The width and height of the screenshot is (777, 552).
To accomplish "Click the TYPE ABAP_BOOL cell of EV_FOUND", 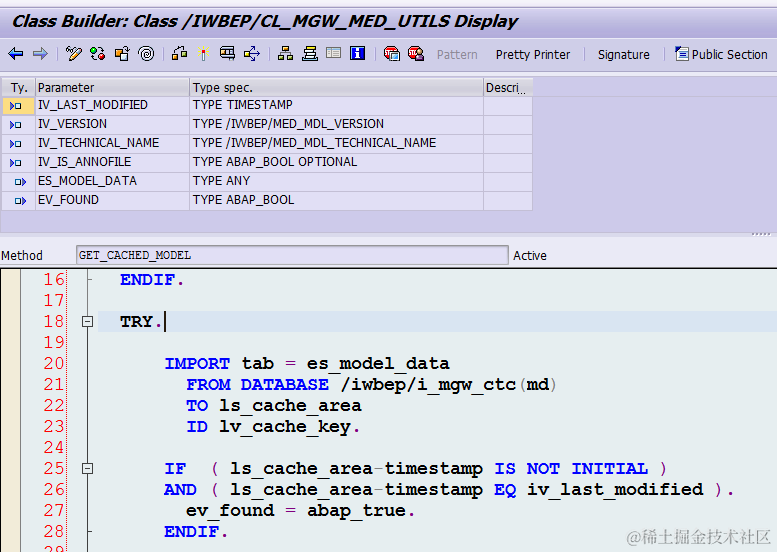I will pyautogui.click(x=336, y=200).
